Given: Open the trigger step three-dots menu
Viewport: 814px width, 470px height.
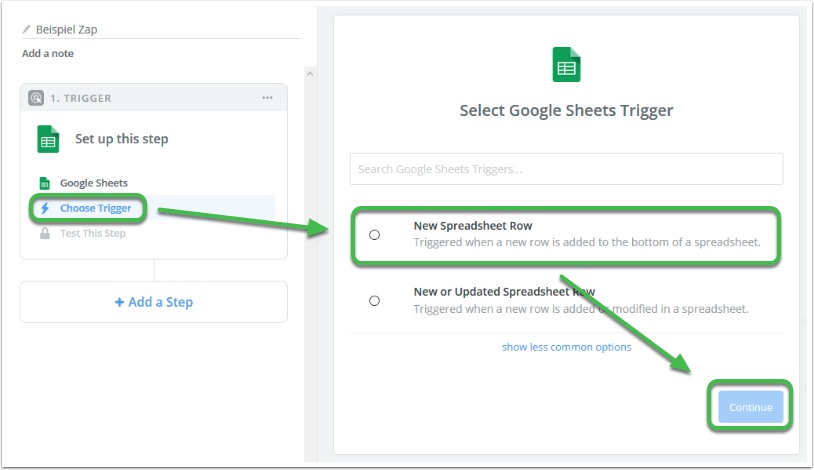Looking at the screenshot, I should 267,98.
